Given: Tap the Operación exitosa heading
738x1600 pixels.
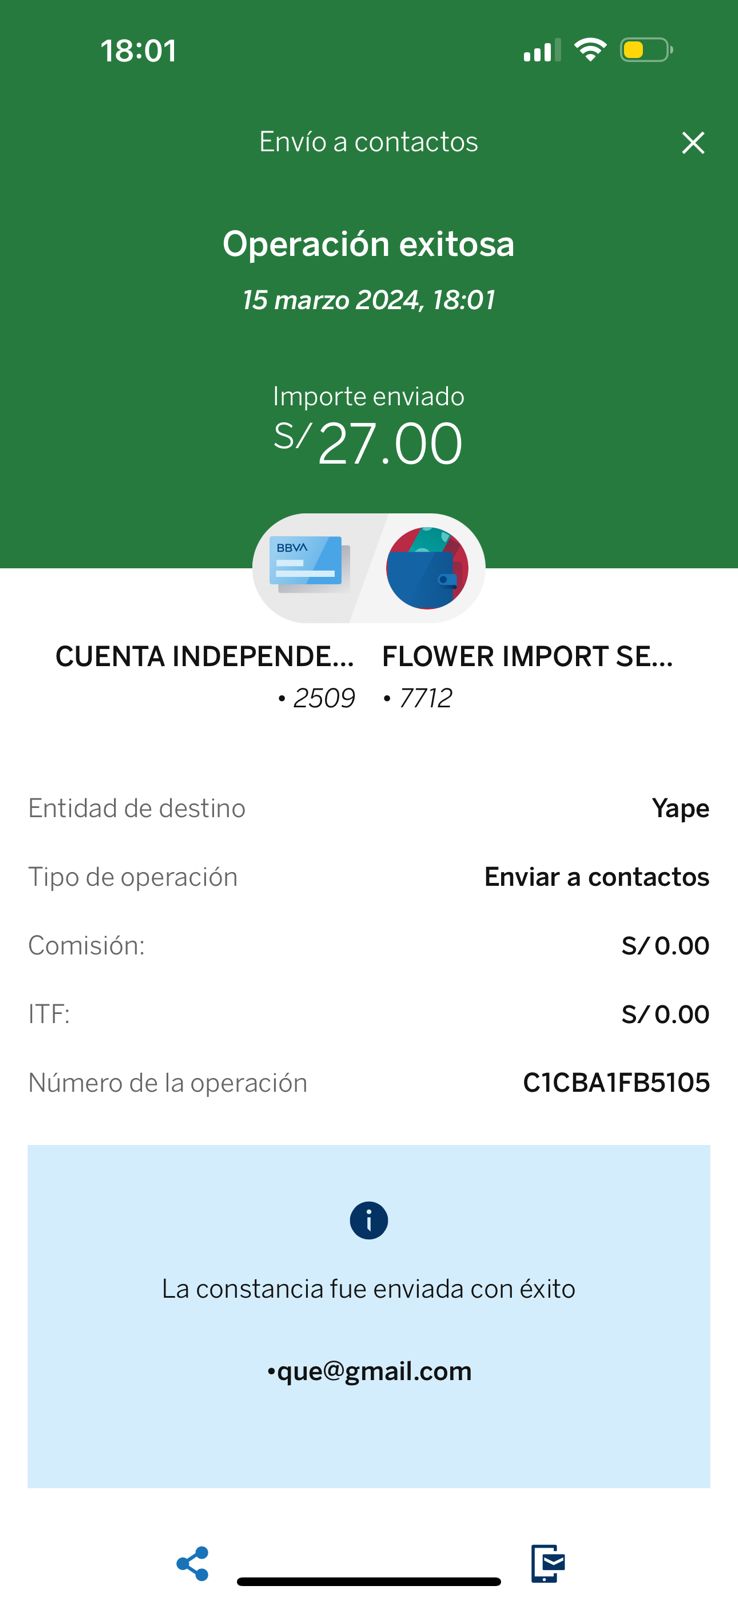Looking at the screenshot, I should [x=369, y=244].
